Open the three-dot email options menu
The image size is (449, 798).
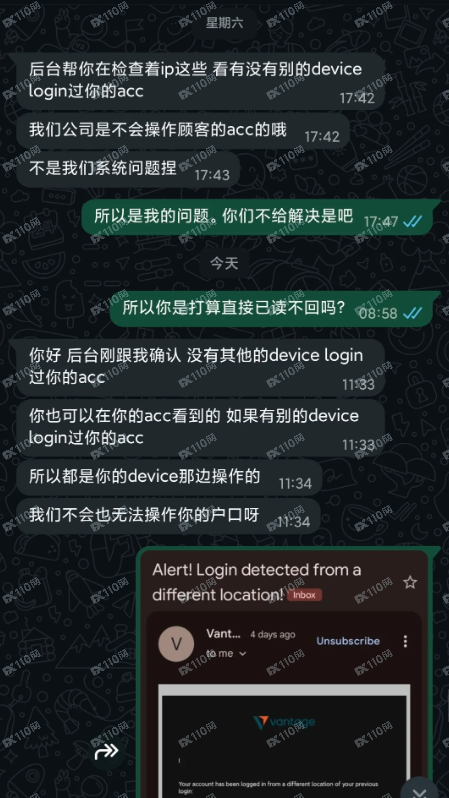coord(405,641)
